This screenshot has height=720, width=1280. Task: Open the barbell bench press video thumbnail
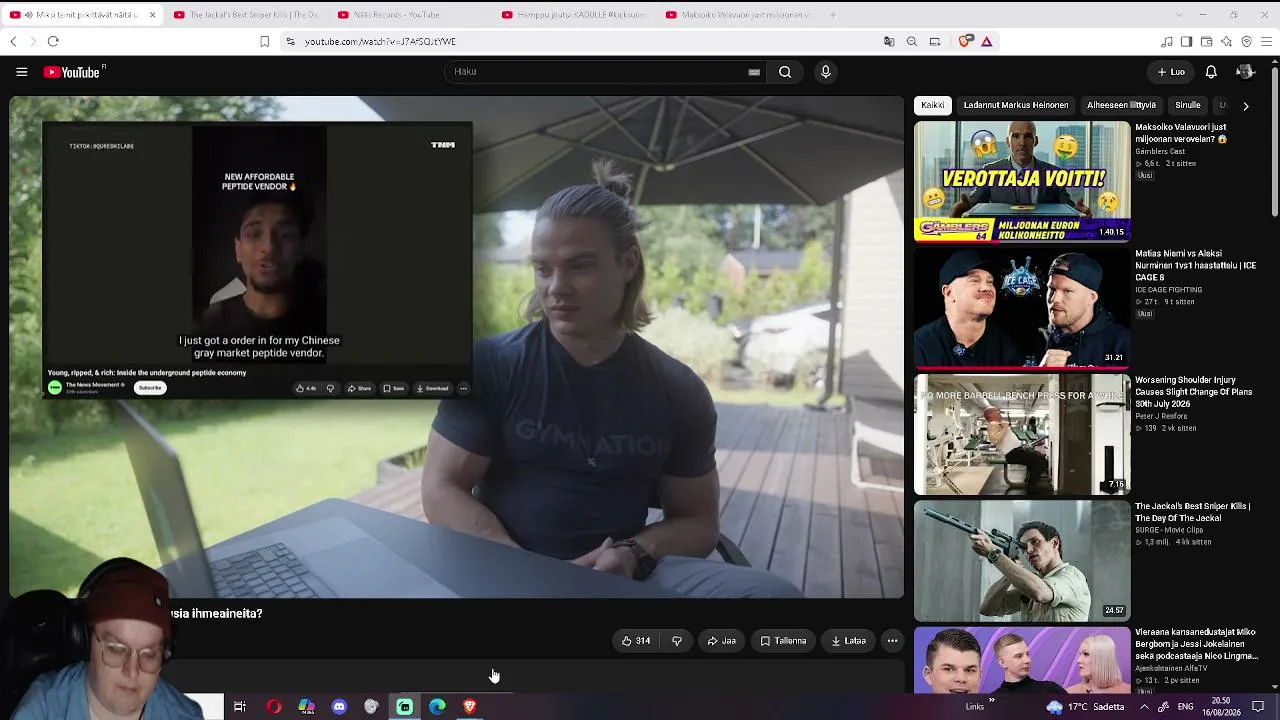(1022, 434)
